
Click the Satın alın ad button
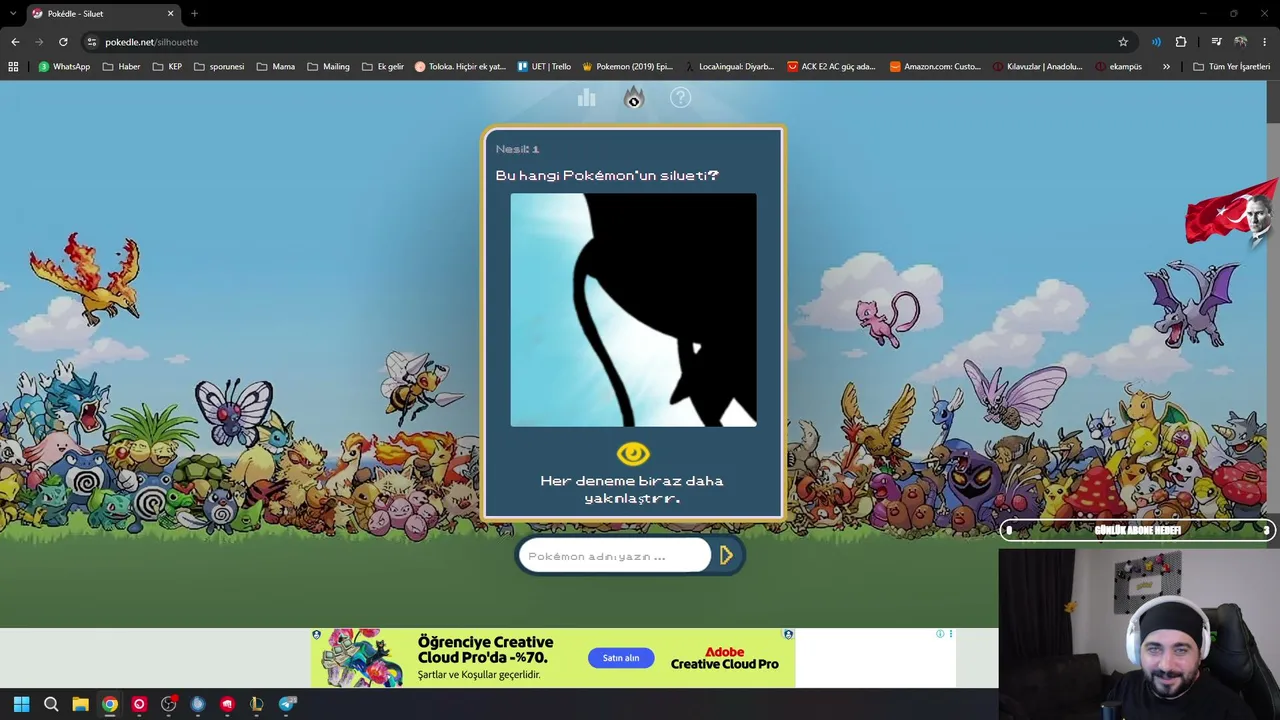[620, 658]
